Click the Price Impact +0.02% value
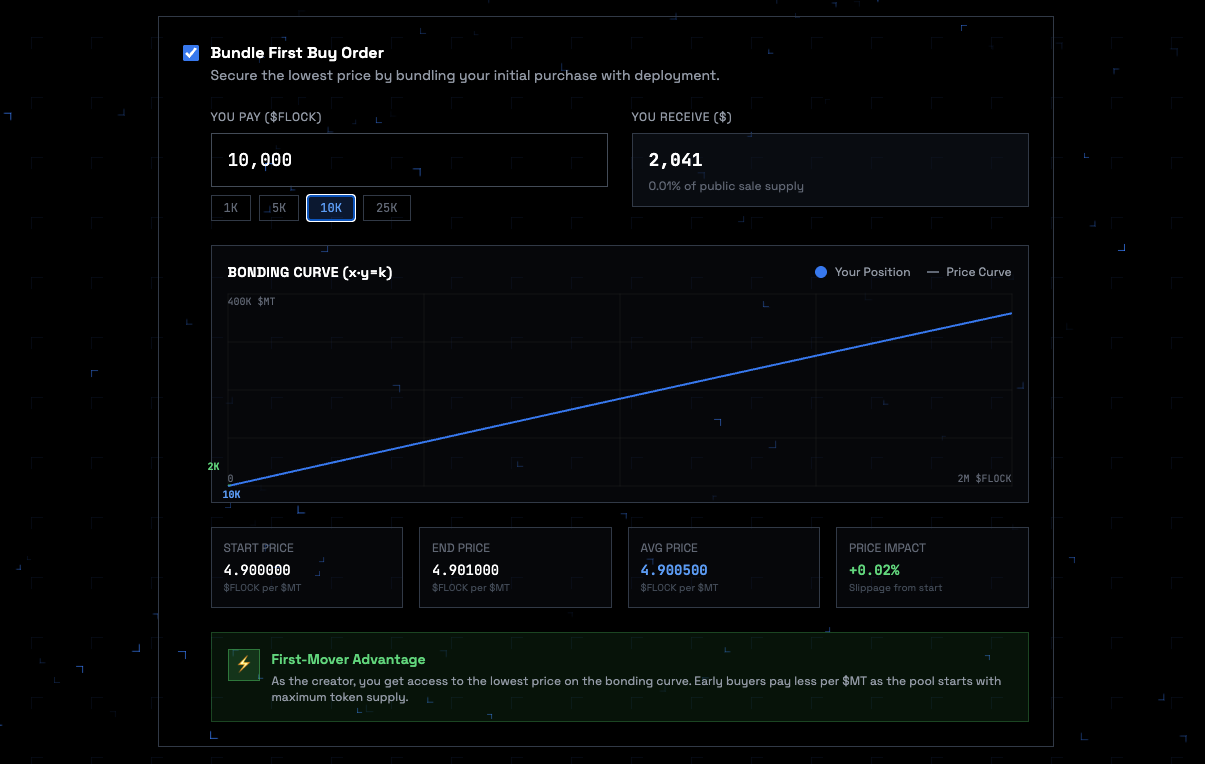The height and width of the screenshot is (764, 1205). (874, 570)
